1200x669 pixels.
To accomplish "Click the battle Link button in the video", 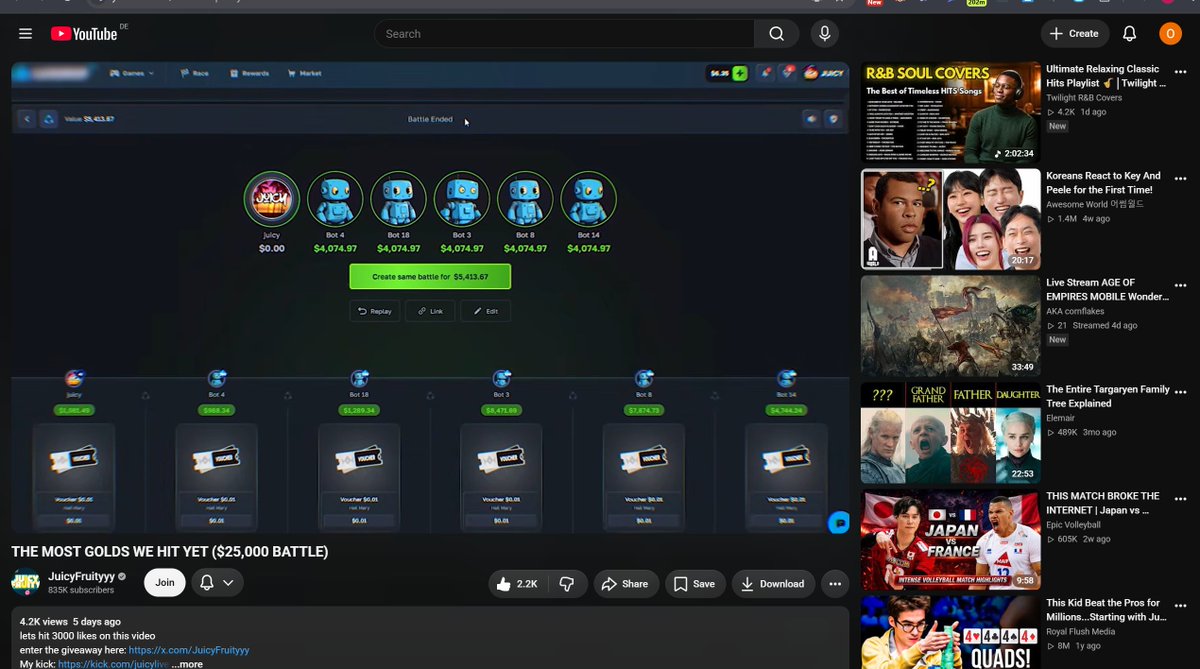I will point(430,311).
